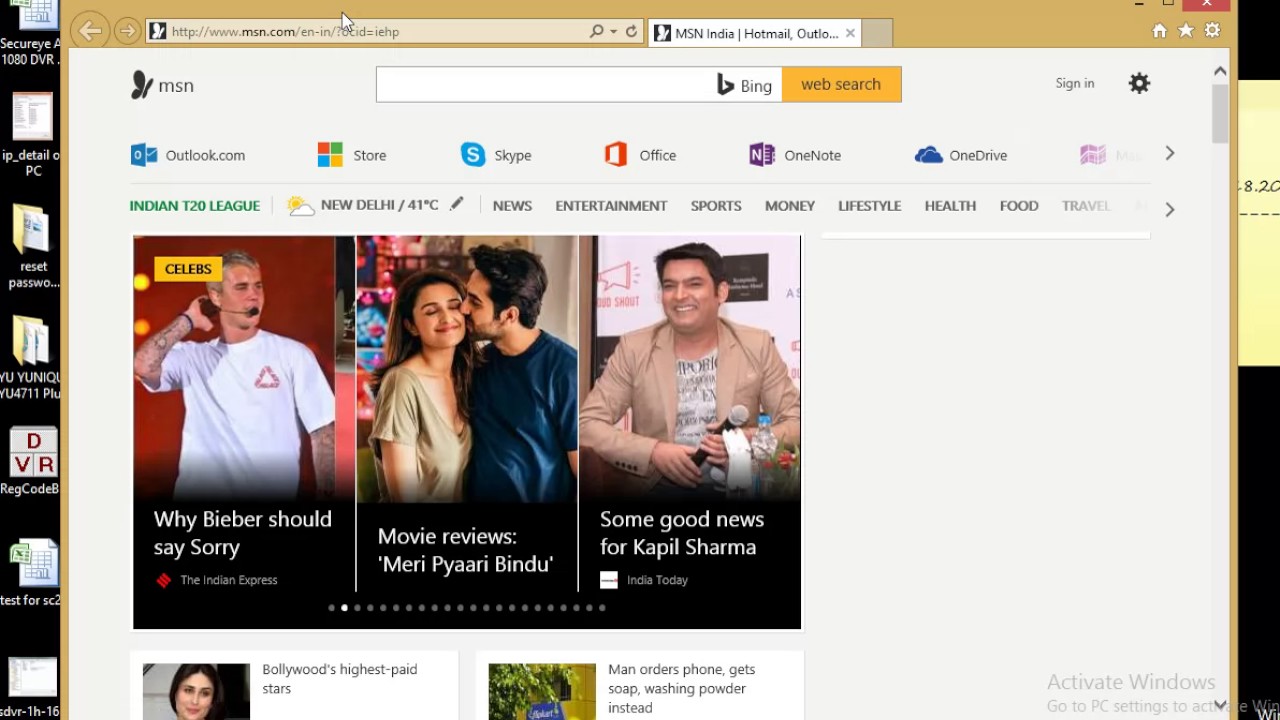Select the reset password desktop folder
The image size is (1280, 720).
pyautogui.click(x=32, y=246)
